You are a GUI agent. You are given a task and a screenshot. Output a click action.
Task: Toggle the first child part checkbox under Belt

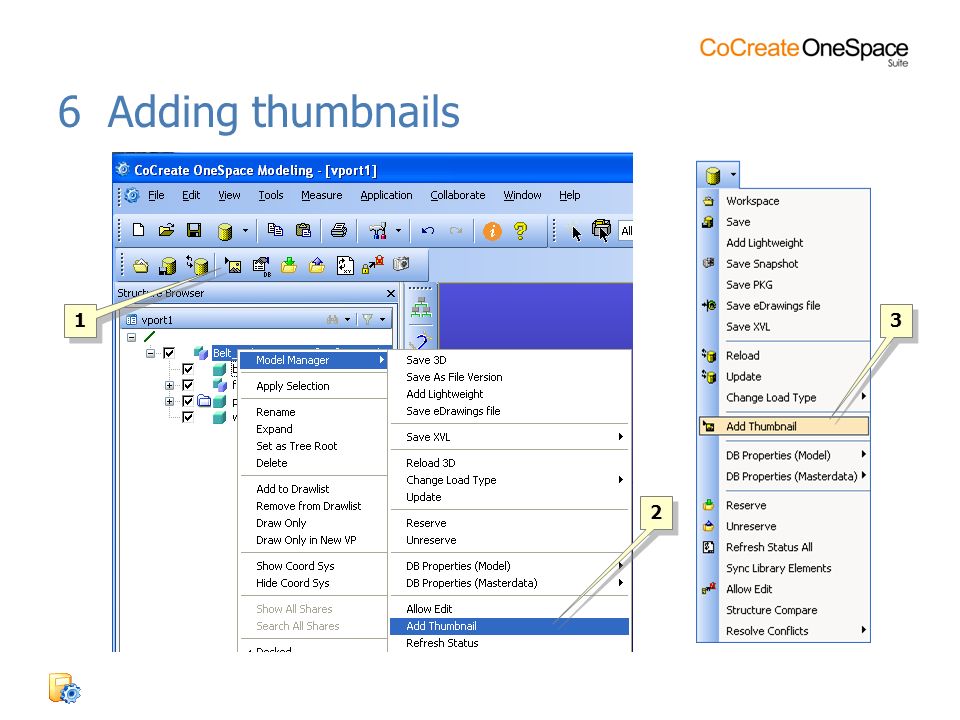tap(188, 369)
